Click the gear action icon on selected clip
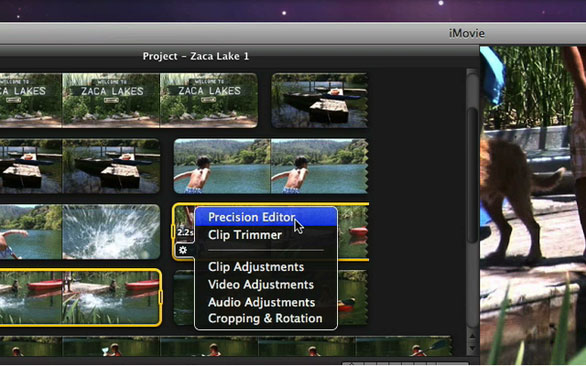 (183, 250)
